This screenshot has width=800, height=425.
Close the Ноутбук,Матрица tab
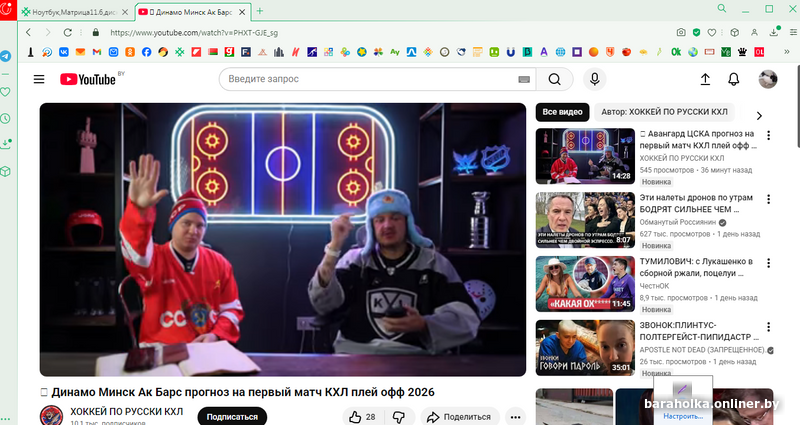coord(125,12)
